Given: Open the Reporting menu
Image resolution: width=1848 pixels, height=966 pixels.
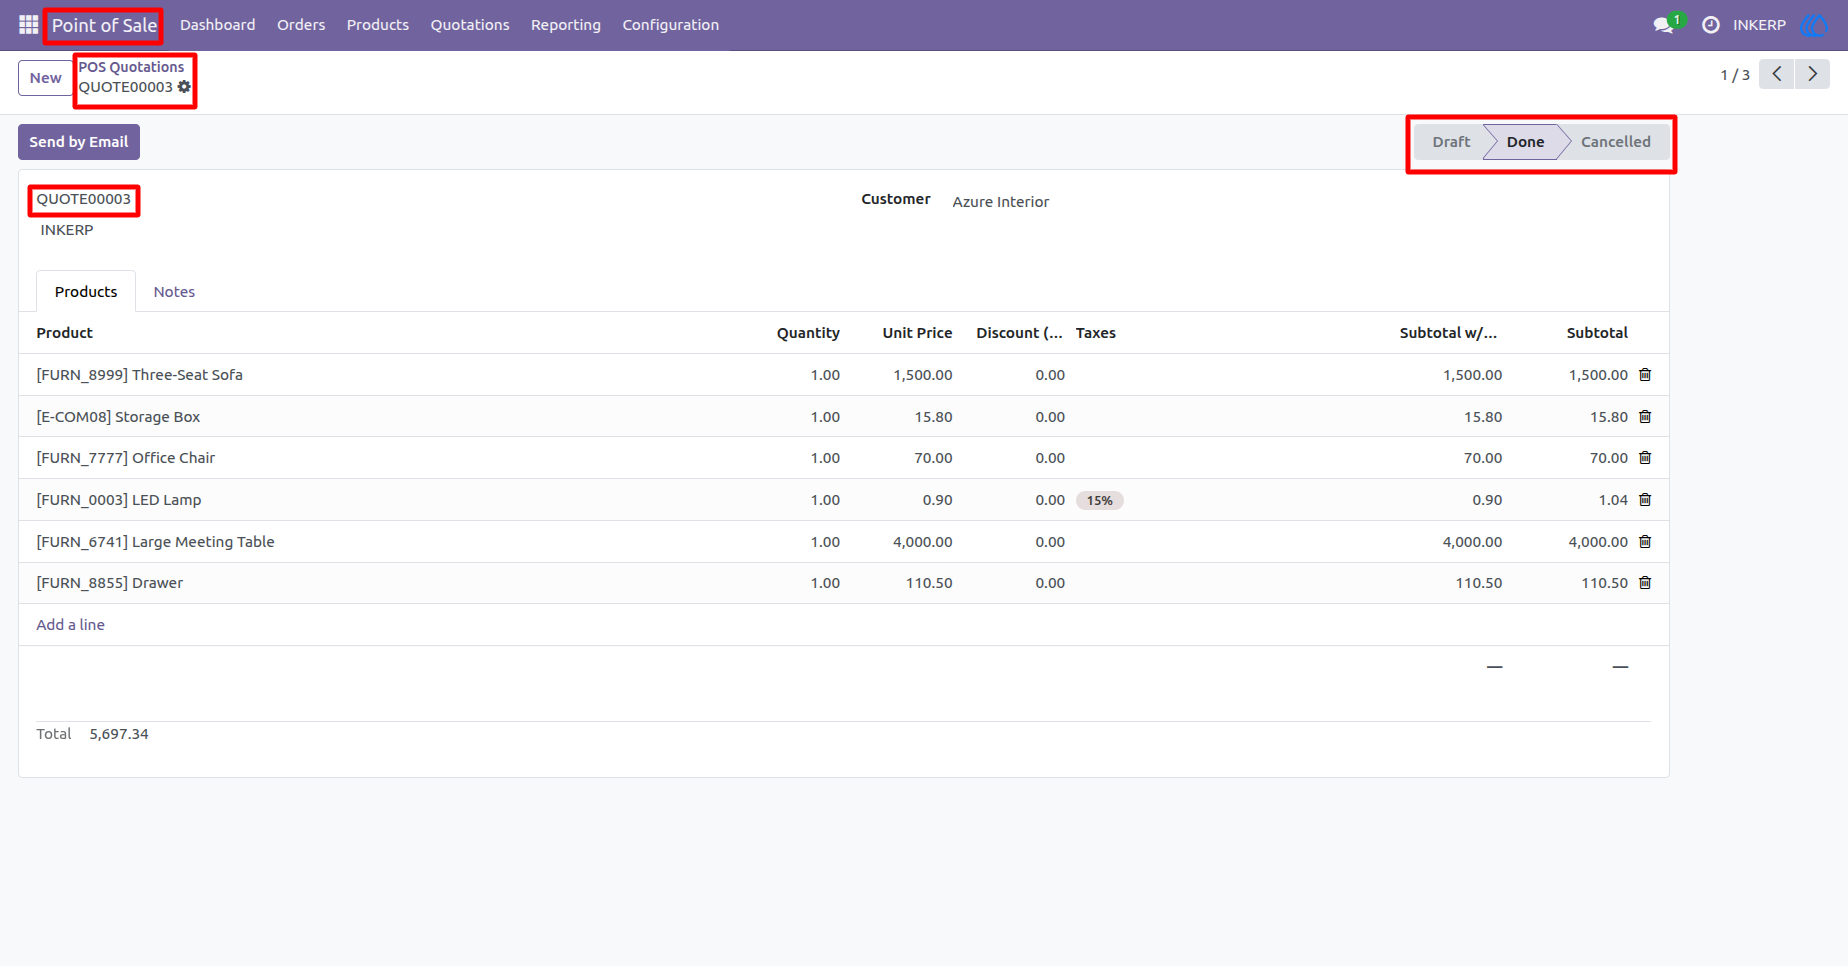Looking at the screenshot, I should point(566,25).
